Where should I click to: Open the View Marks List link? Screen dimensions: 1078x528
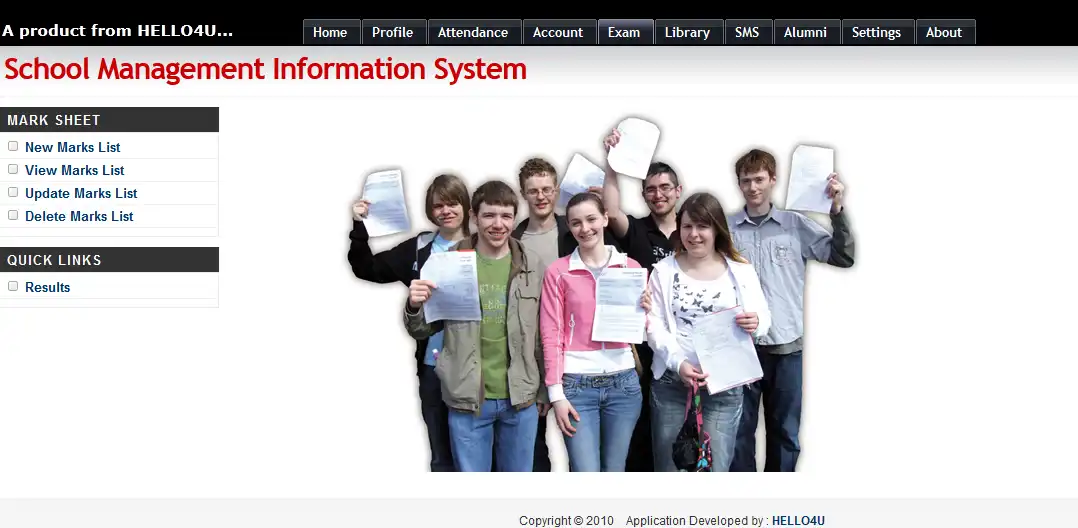(x=75, y=170)
